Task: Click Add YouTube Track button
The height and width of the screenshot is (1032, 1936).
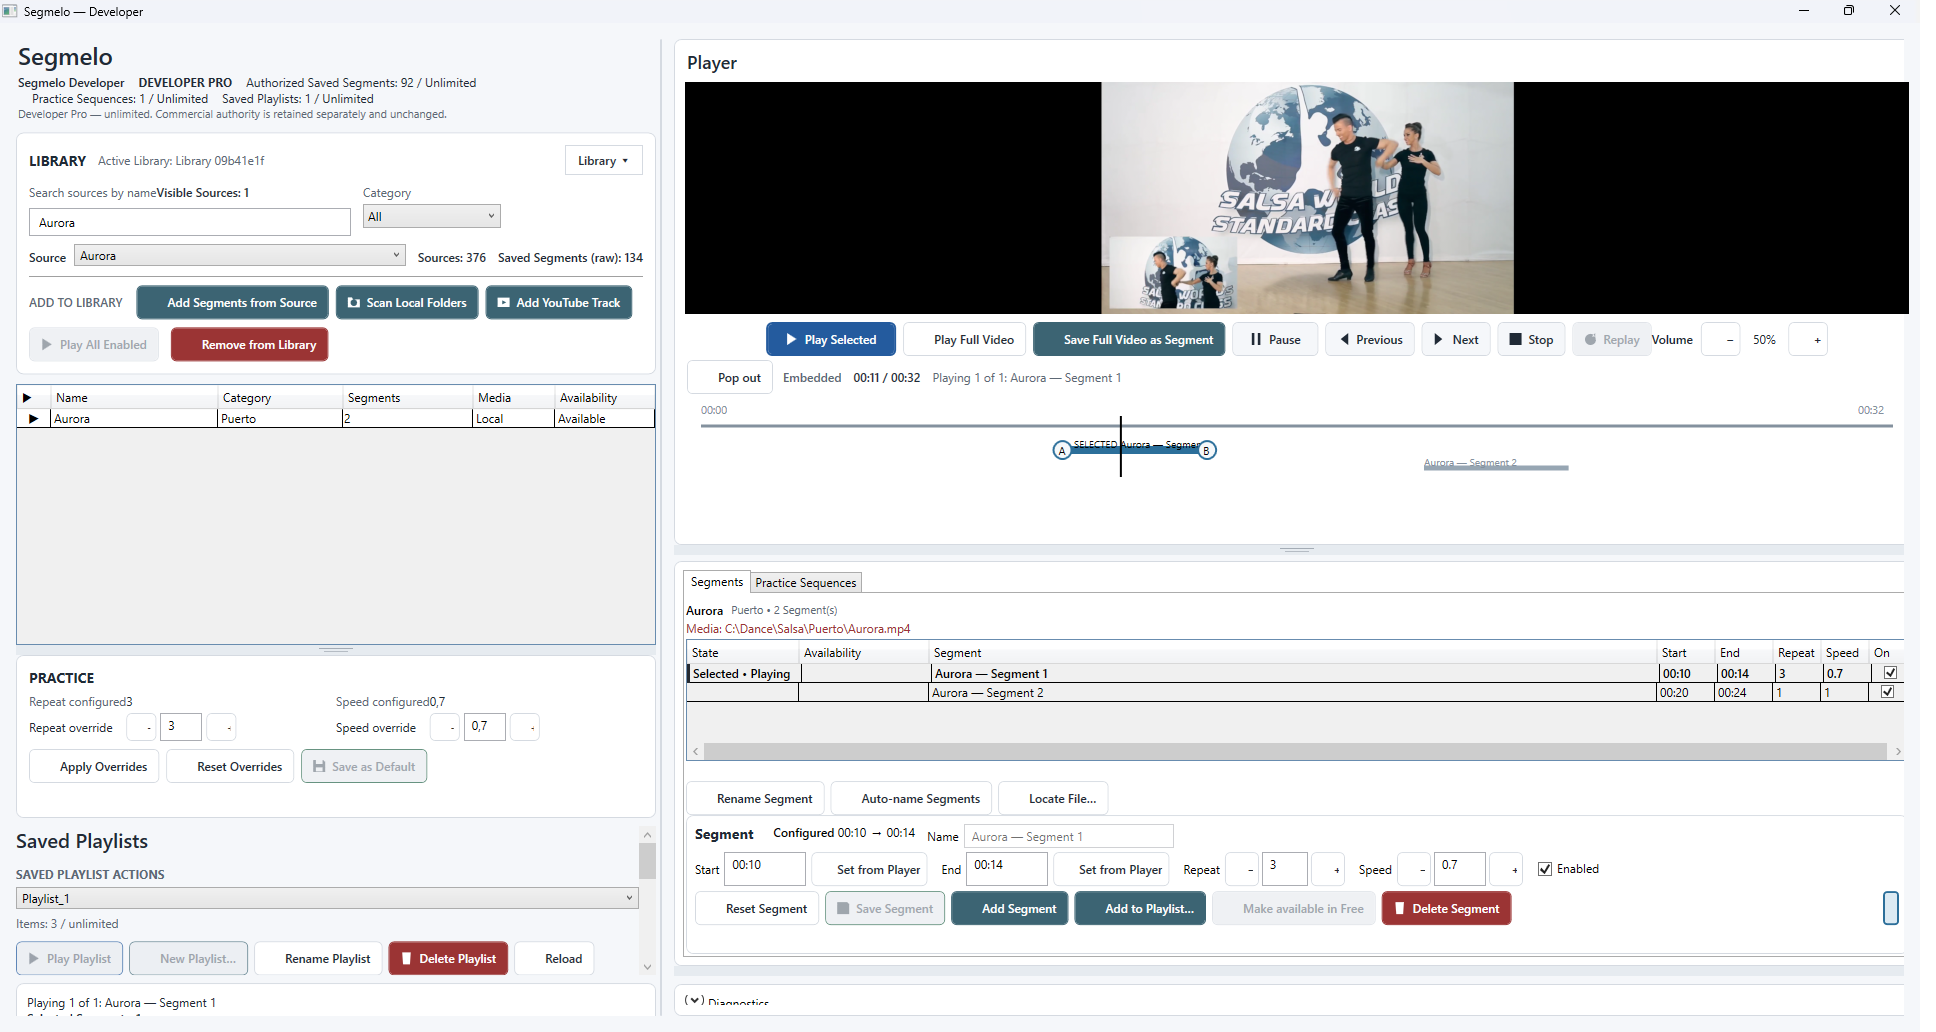Action: pyautogui.click(x=558, y=303)
